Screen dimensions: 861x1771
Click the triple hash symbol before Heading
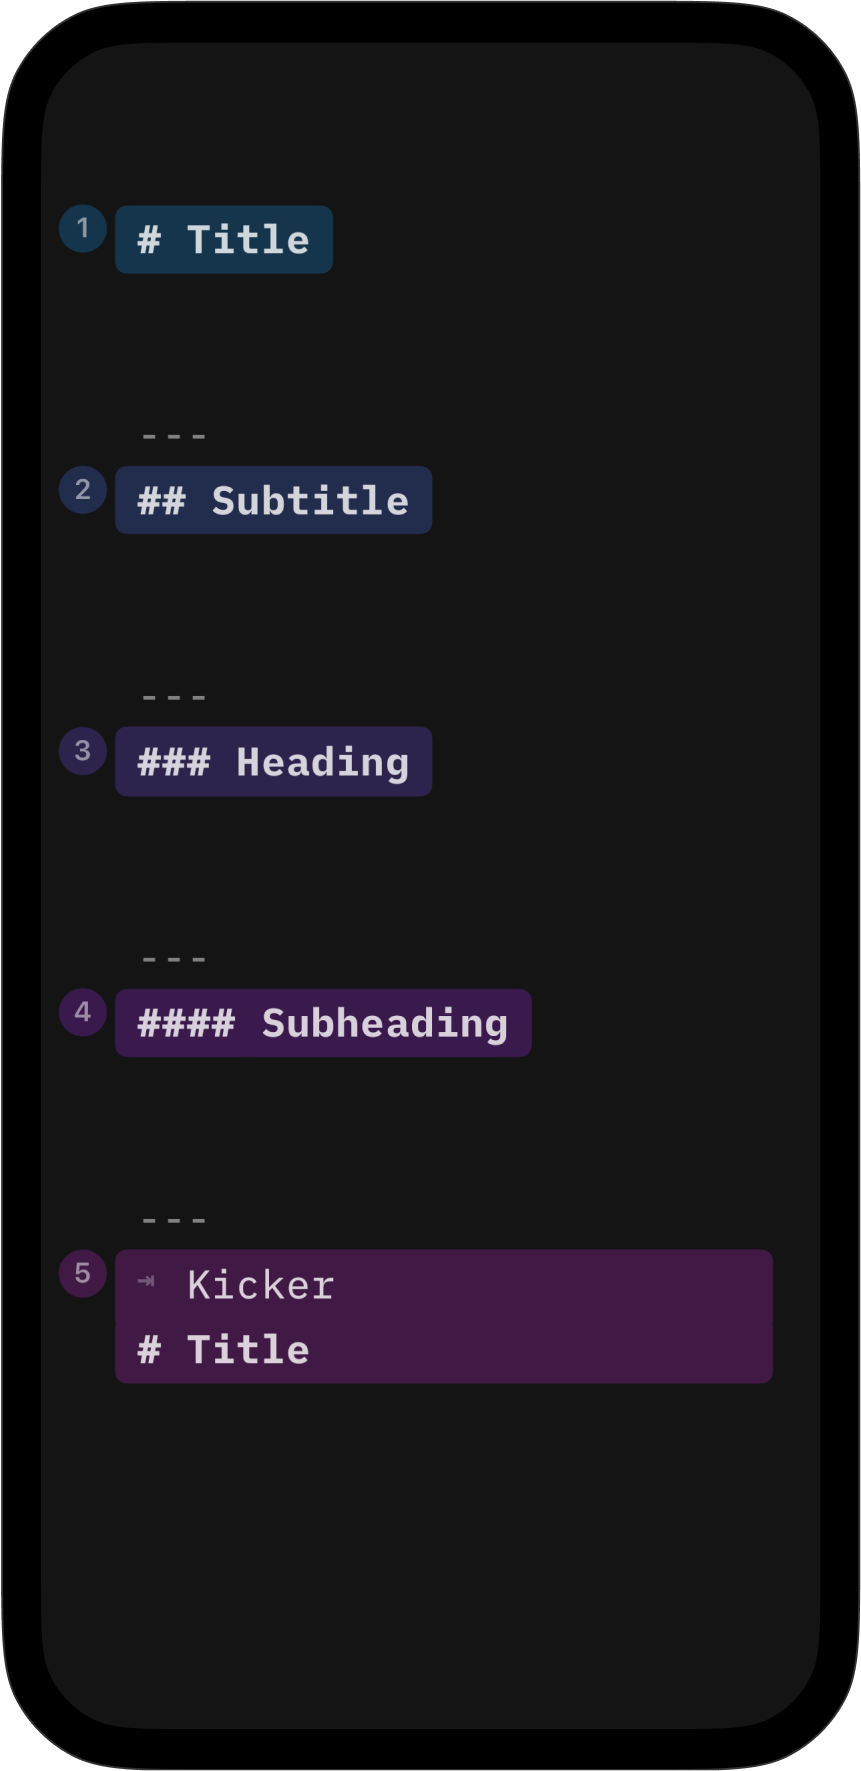click(x=174, y=763)
